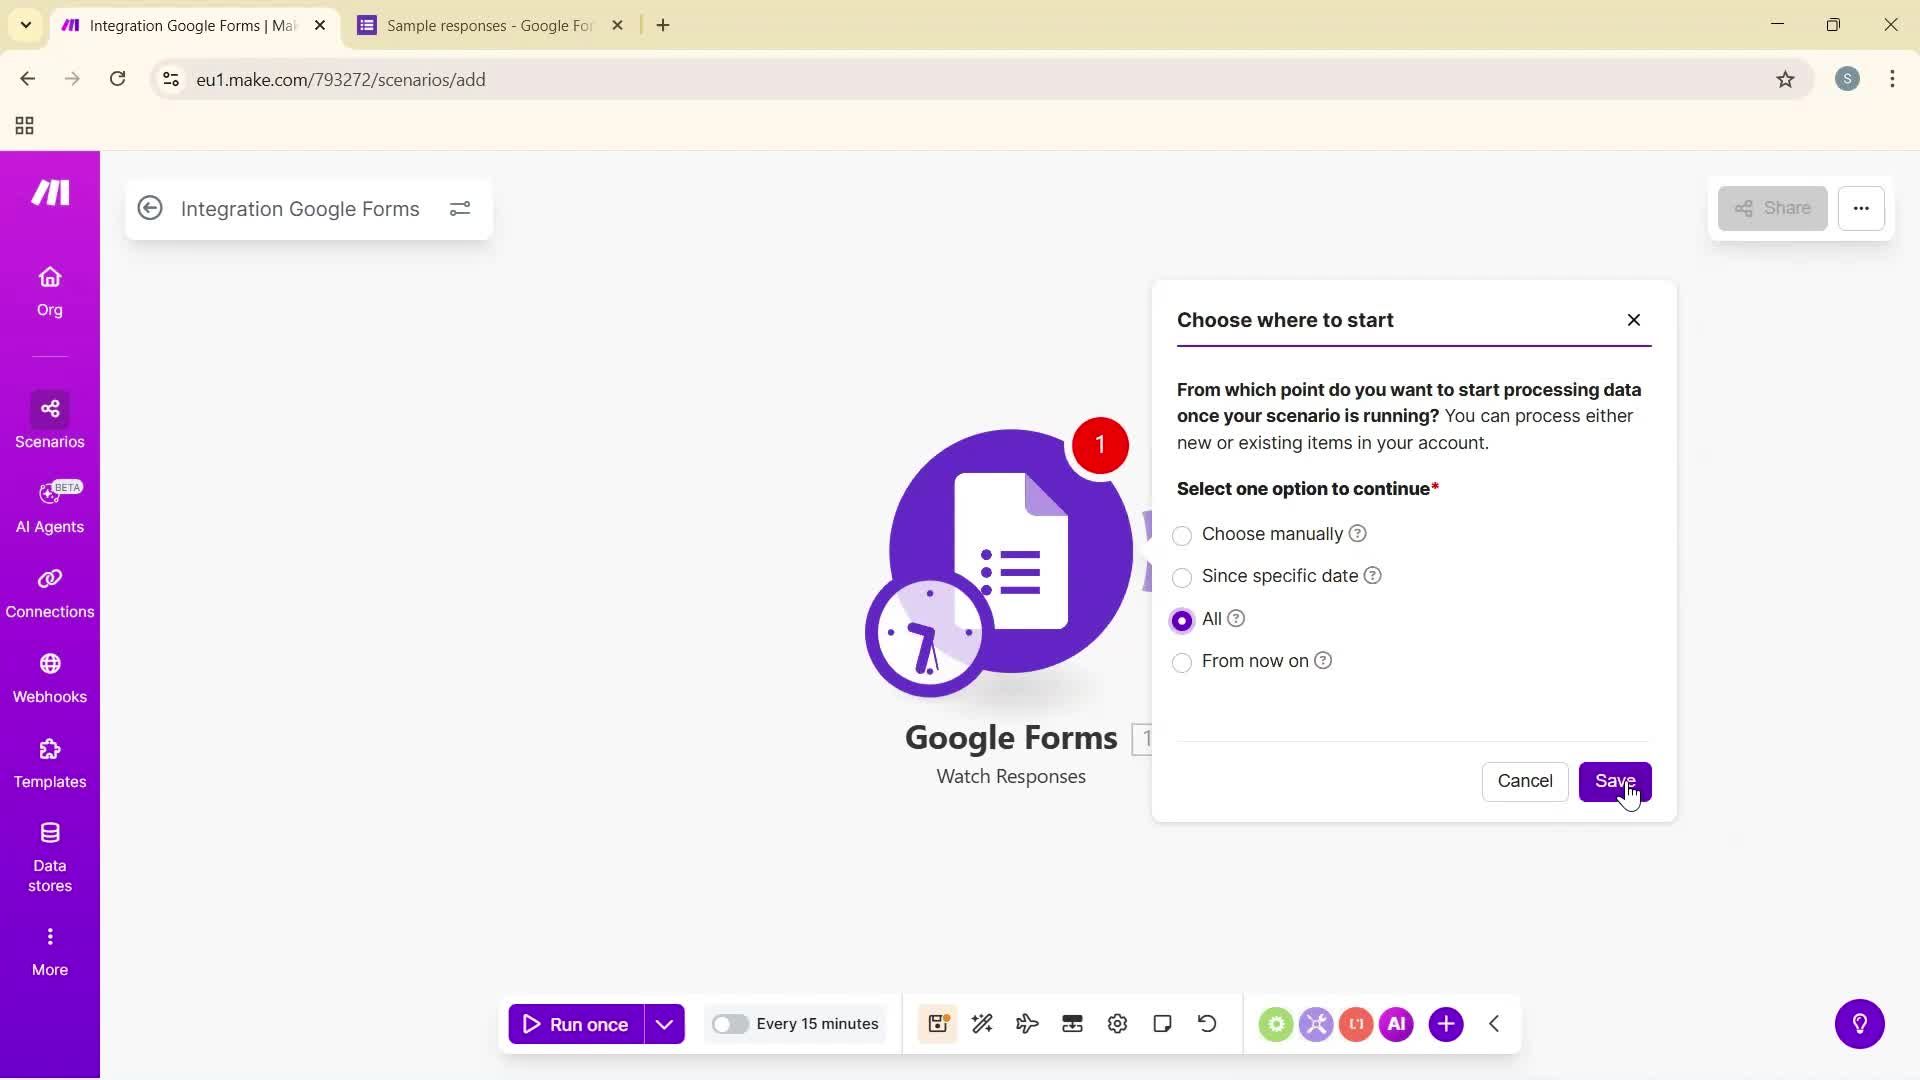Collapse the floating toolbar with left chevron
Image resolution: width=1920 pixels, height=1080 pixels.
tap(1494, 1023)
